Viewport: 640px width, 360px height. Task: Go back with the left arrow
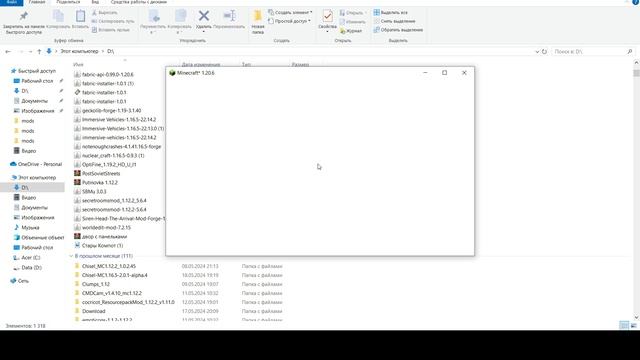point(8,51)
